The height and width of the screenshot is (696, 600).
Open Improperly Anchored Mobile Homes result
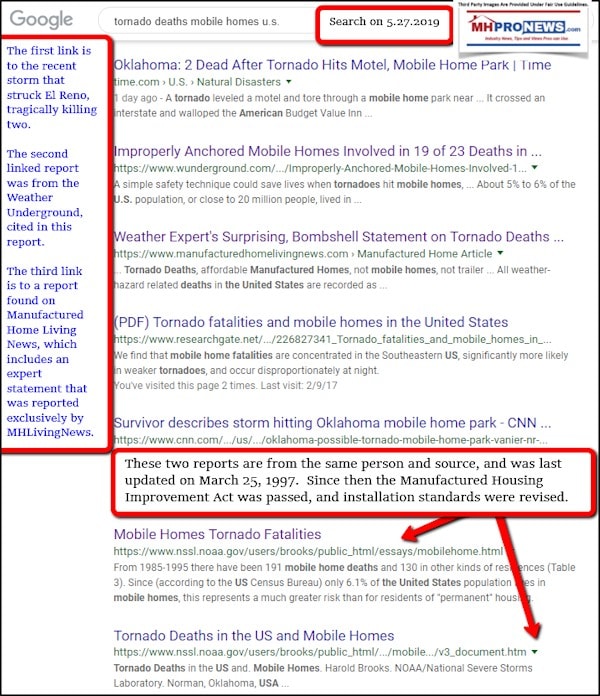pyautogui.click(x=328, y=151)
